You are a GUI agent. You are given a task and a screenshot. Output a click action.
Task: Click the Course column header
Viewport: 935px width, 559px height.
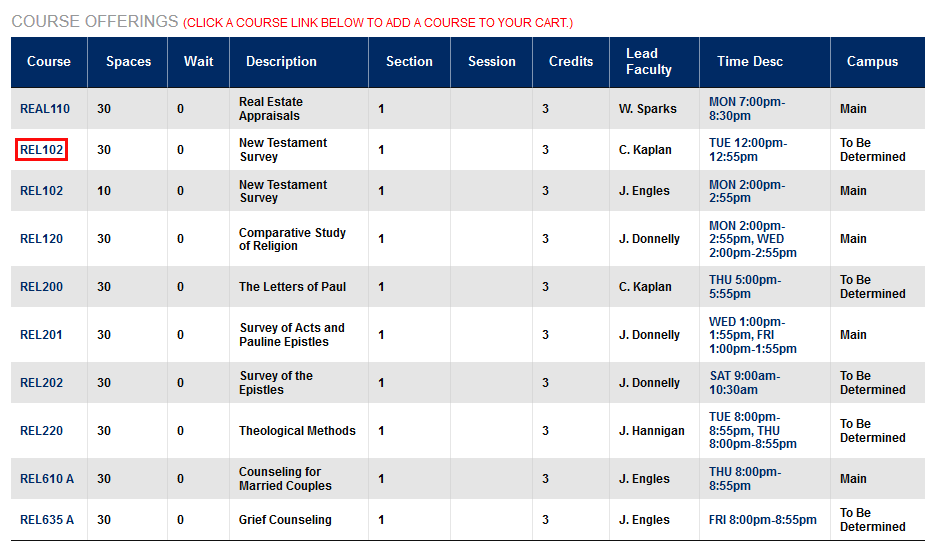click(49, 61)
